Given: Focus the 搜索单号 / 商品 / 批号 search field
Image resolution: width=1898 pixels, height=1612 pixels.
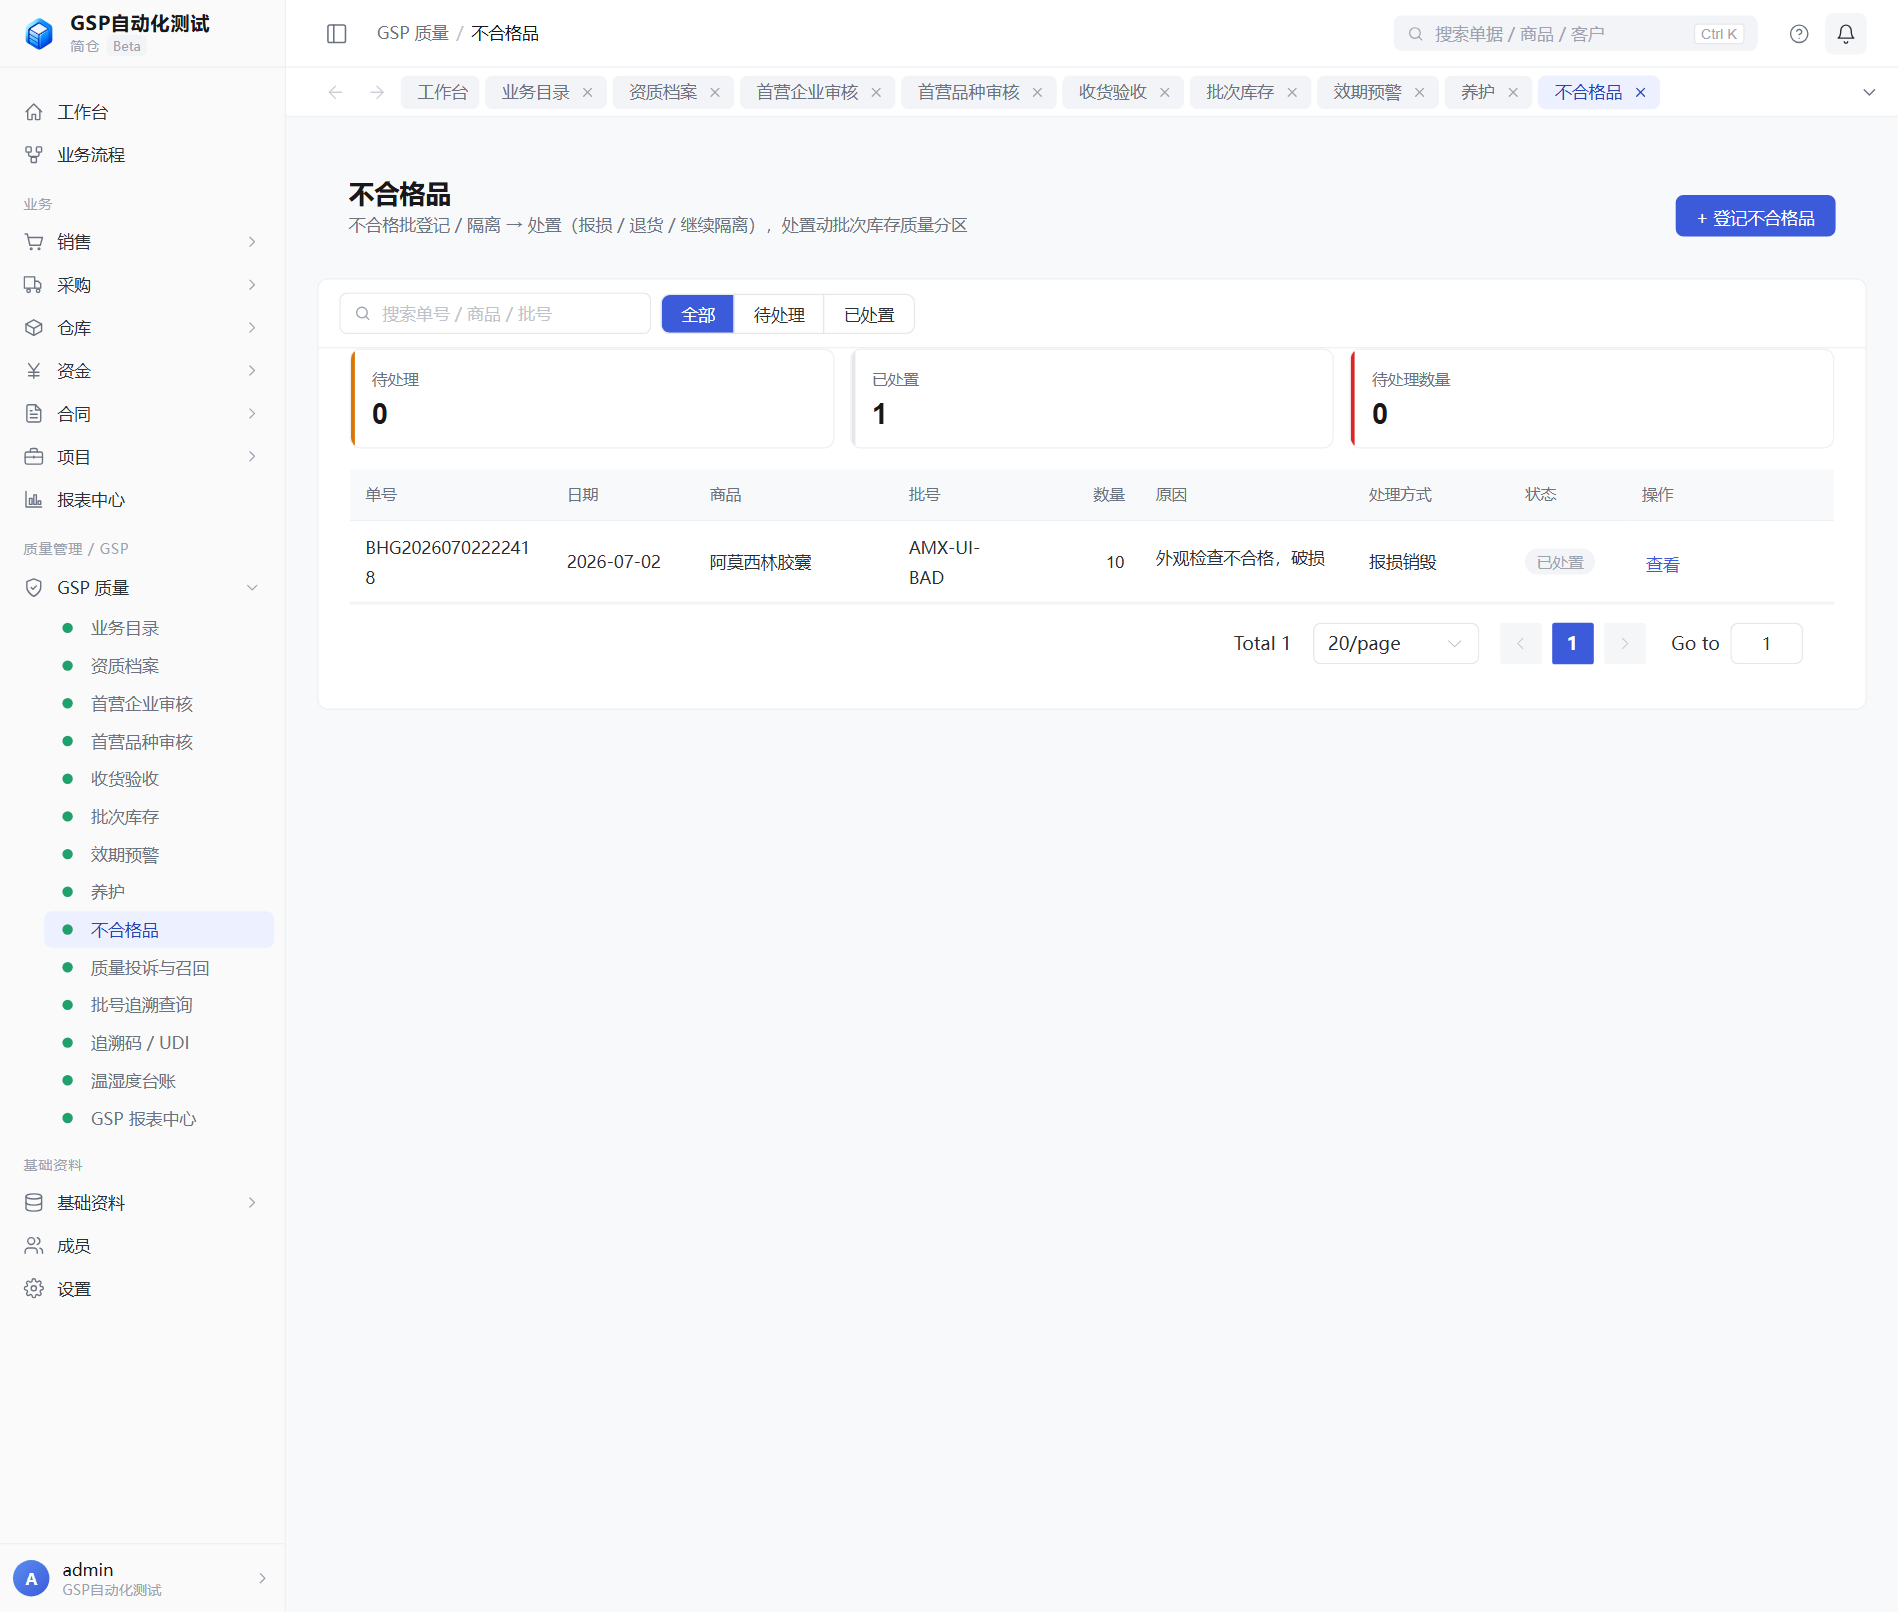Looking at the screenshot, I should point(495,314).
